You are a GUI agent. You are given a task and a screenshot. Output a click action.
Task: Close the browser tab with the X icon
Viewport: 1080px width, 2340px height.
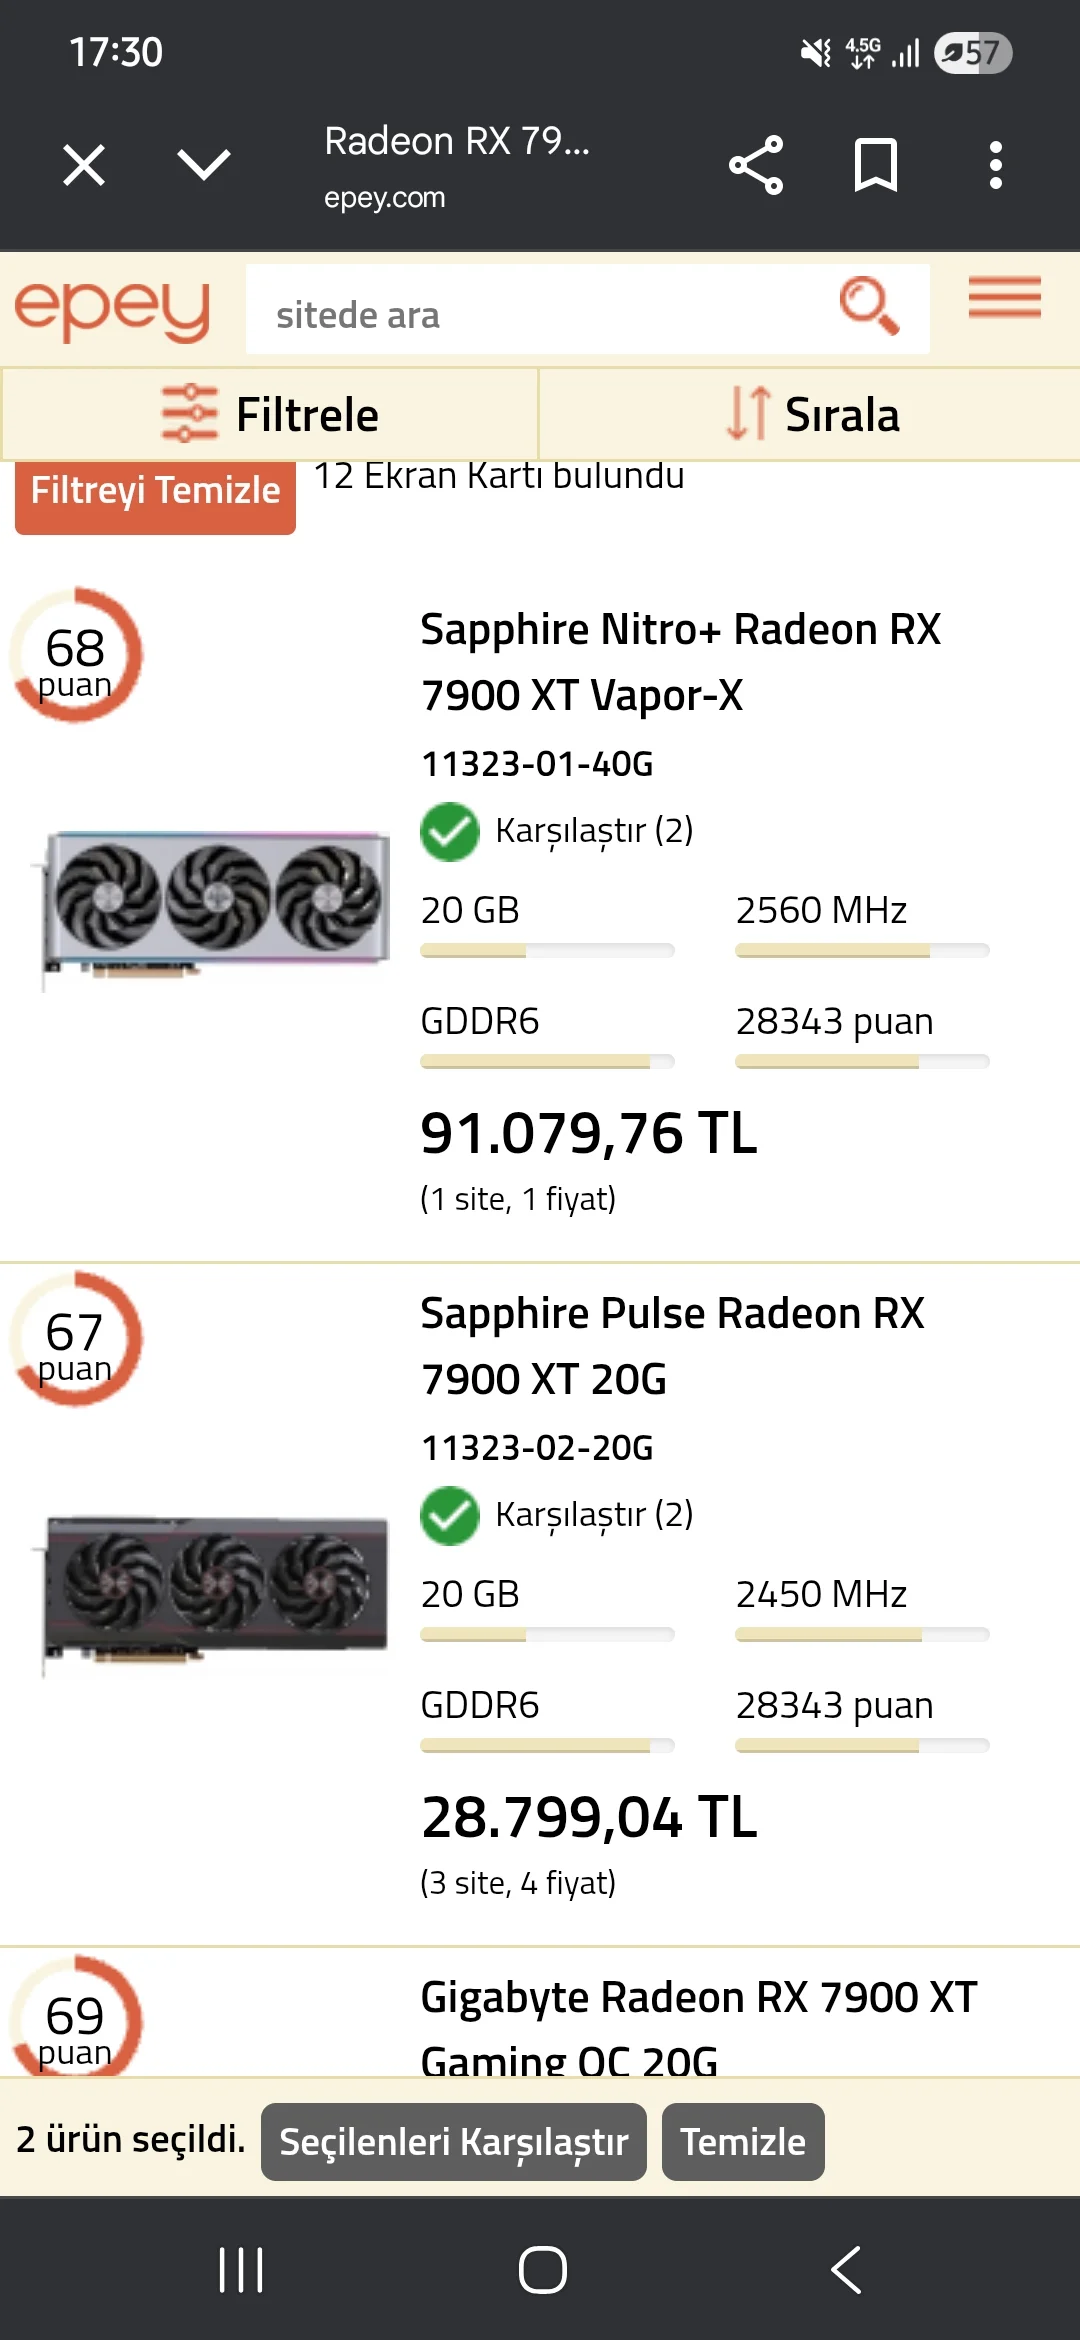click(x=84, y=165)
